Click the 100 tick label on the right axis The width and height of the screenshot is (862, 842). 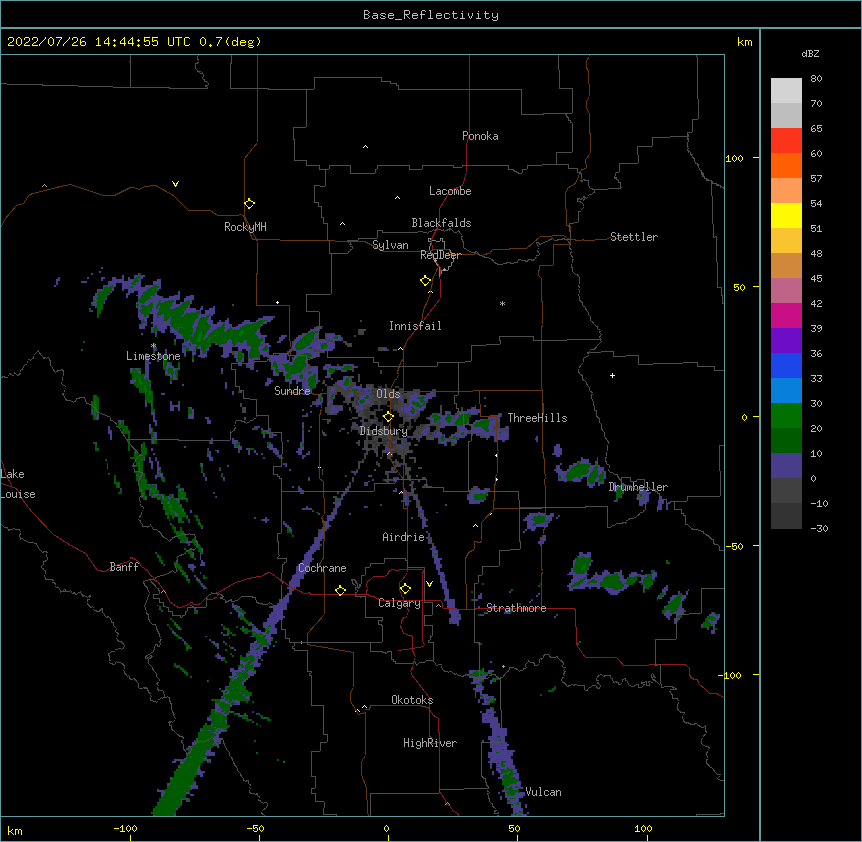[x=734, y=158]
